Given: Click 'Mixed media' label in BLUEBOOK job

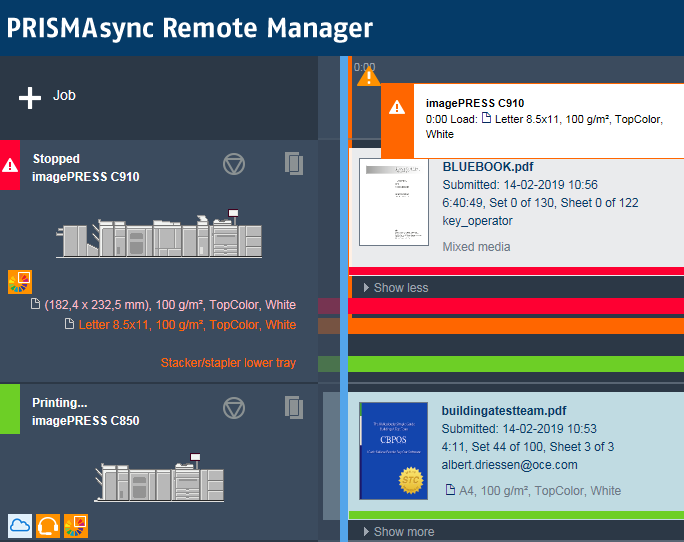Looking at the screenshot, I should 476,247.
